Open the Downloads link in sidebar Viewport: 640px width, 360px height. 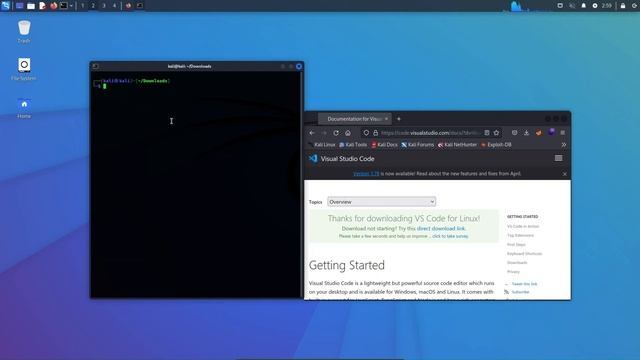517,262
